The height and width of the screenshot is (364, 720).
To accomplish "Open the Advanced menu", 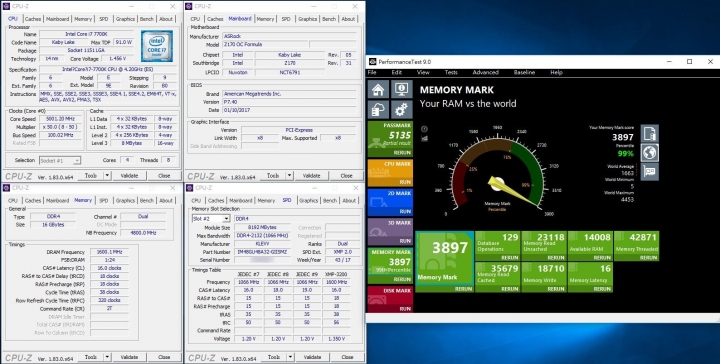I will tap(485, 73).
